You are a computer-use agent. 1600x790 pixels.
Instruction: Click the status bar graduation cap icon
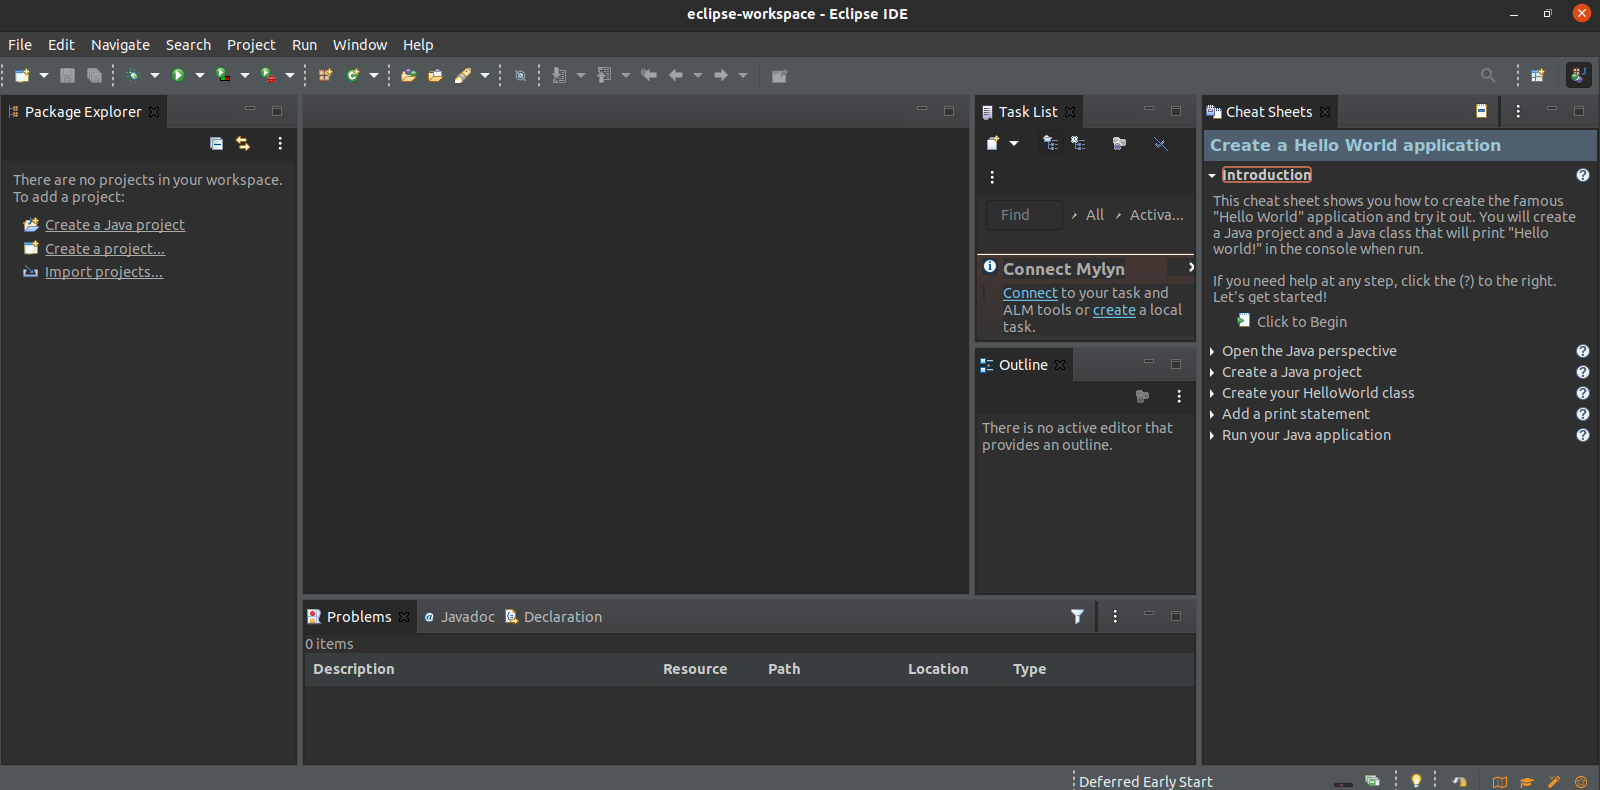point(1526,782)
